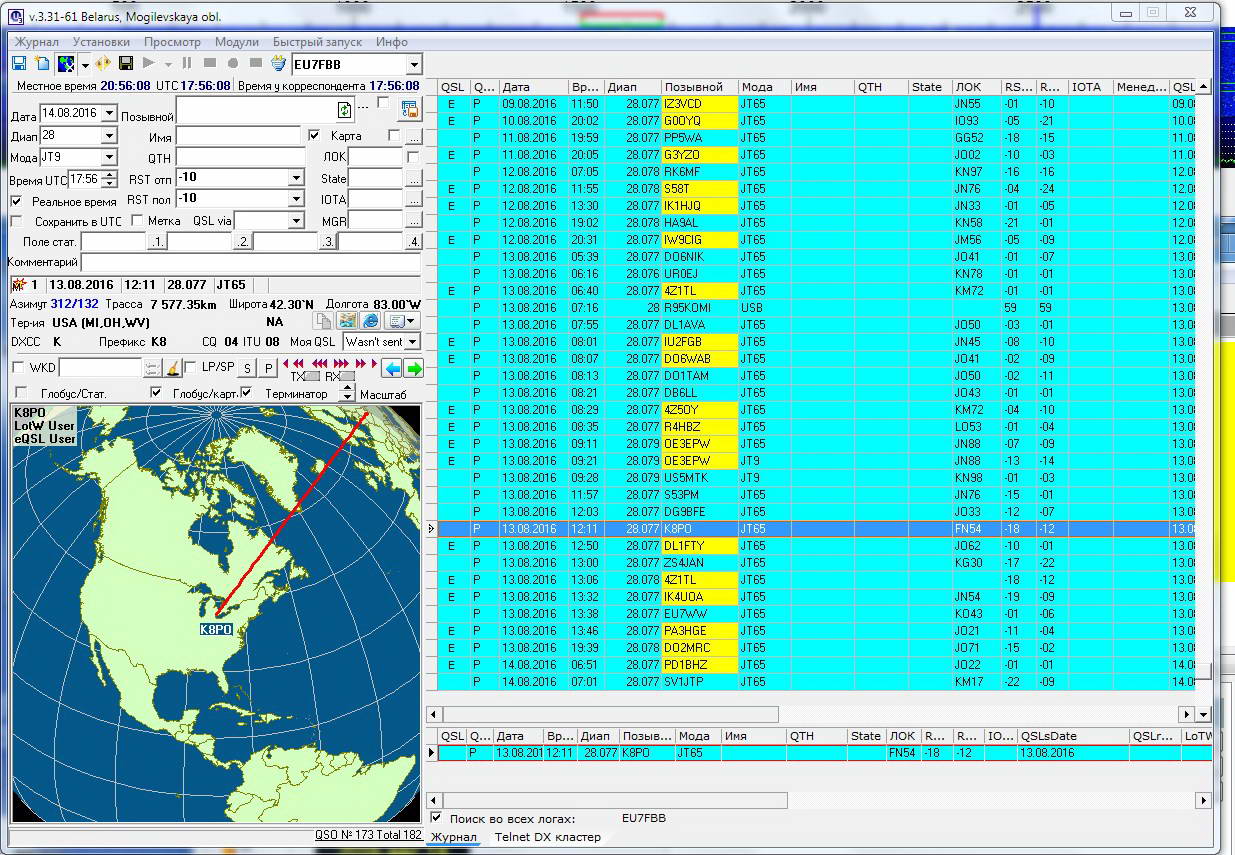Viewport: 1235px width, 855px height.
Task: Click the Позывной column header in log table
Action: point(700,87)
